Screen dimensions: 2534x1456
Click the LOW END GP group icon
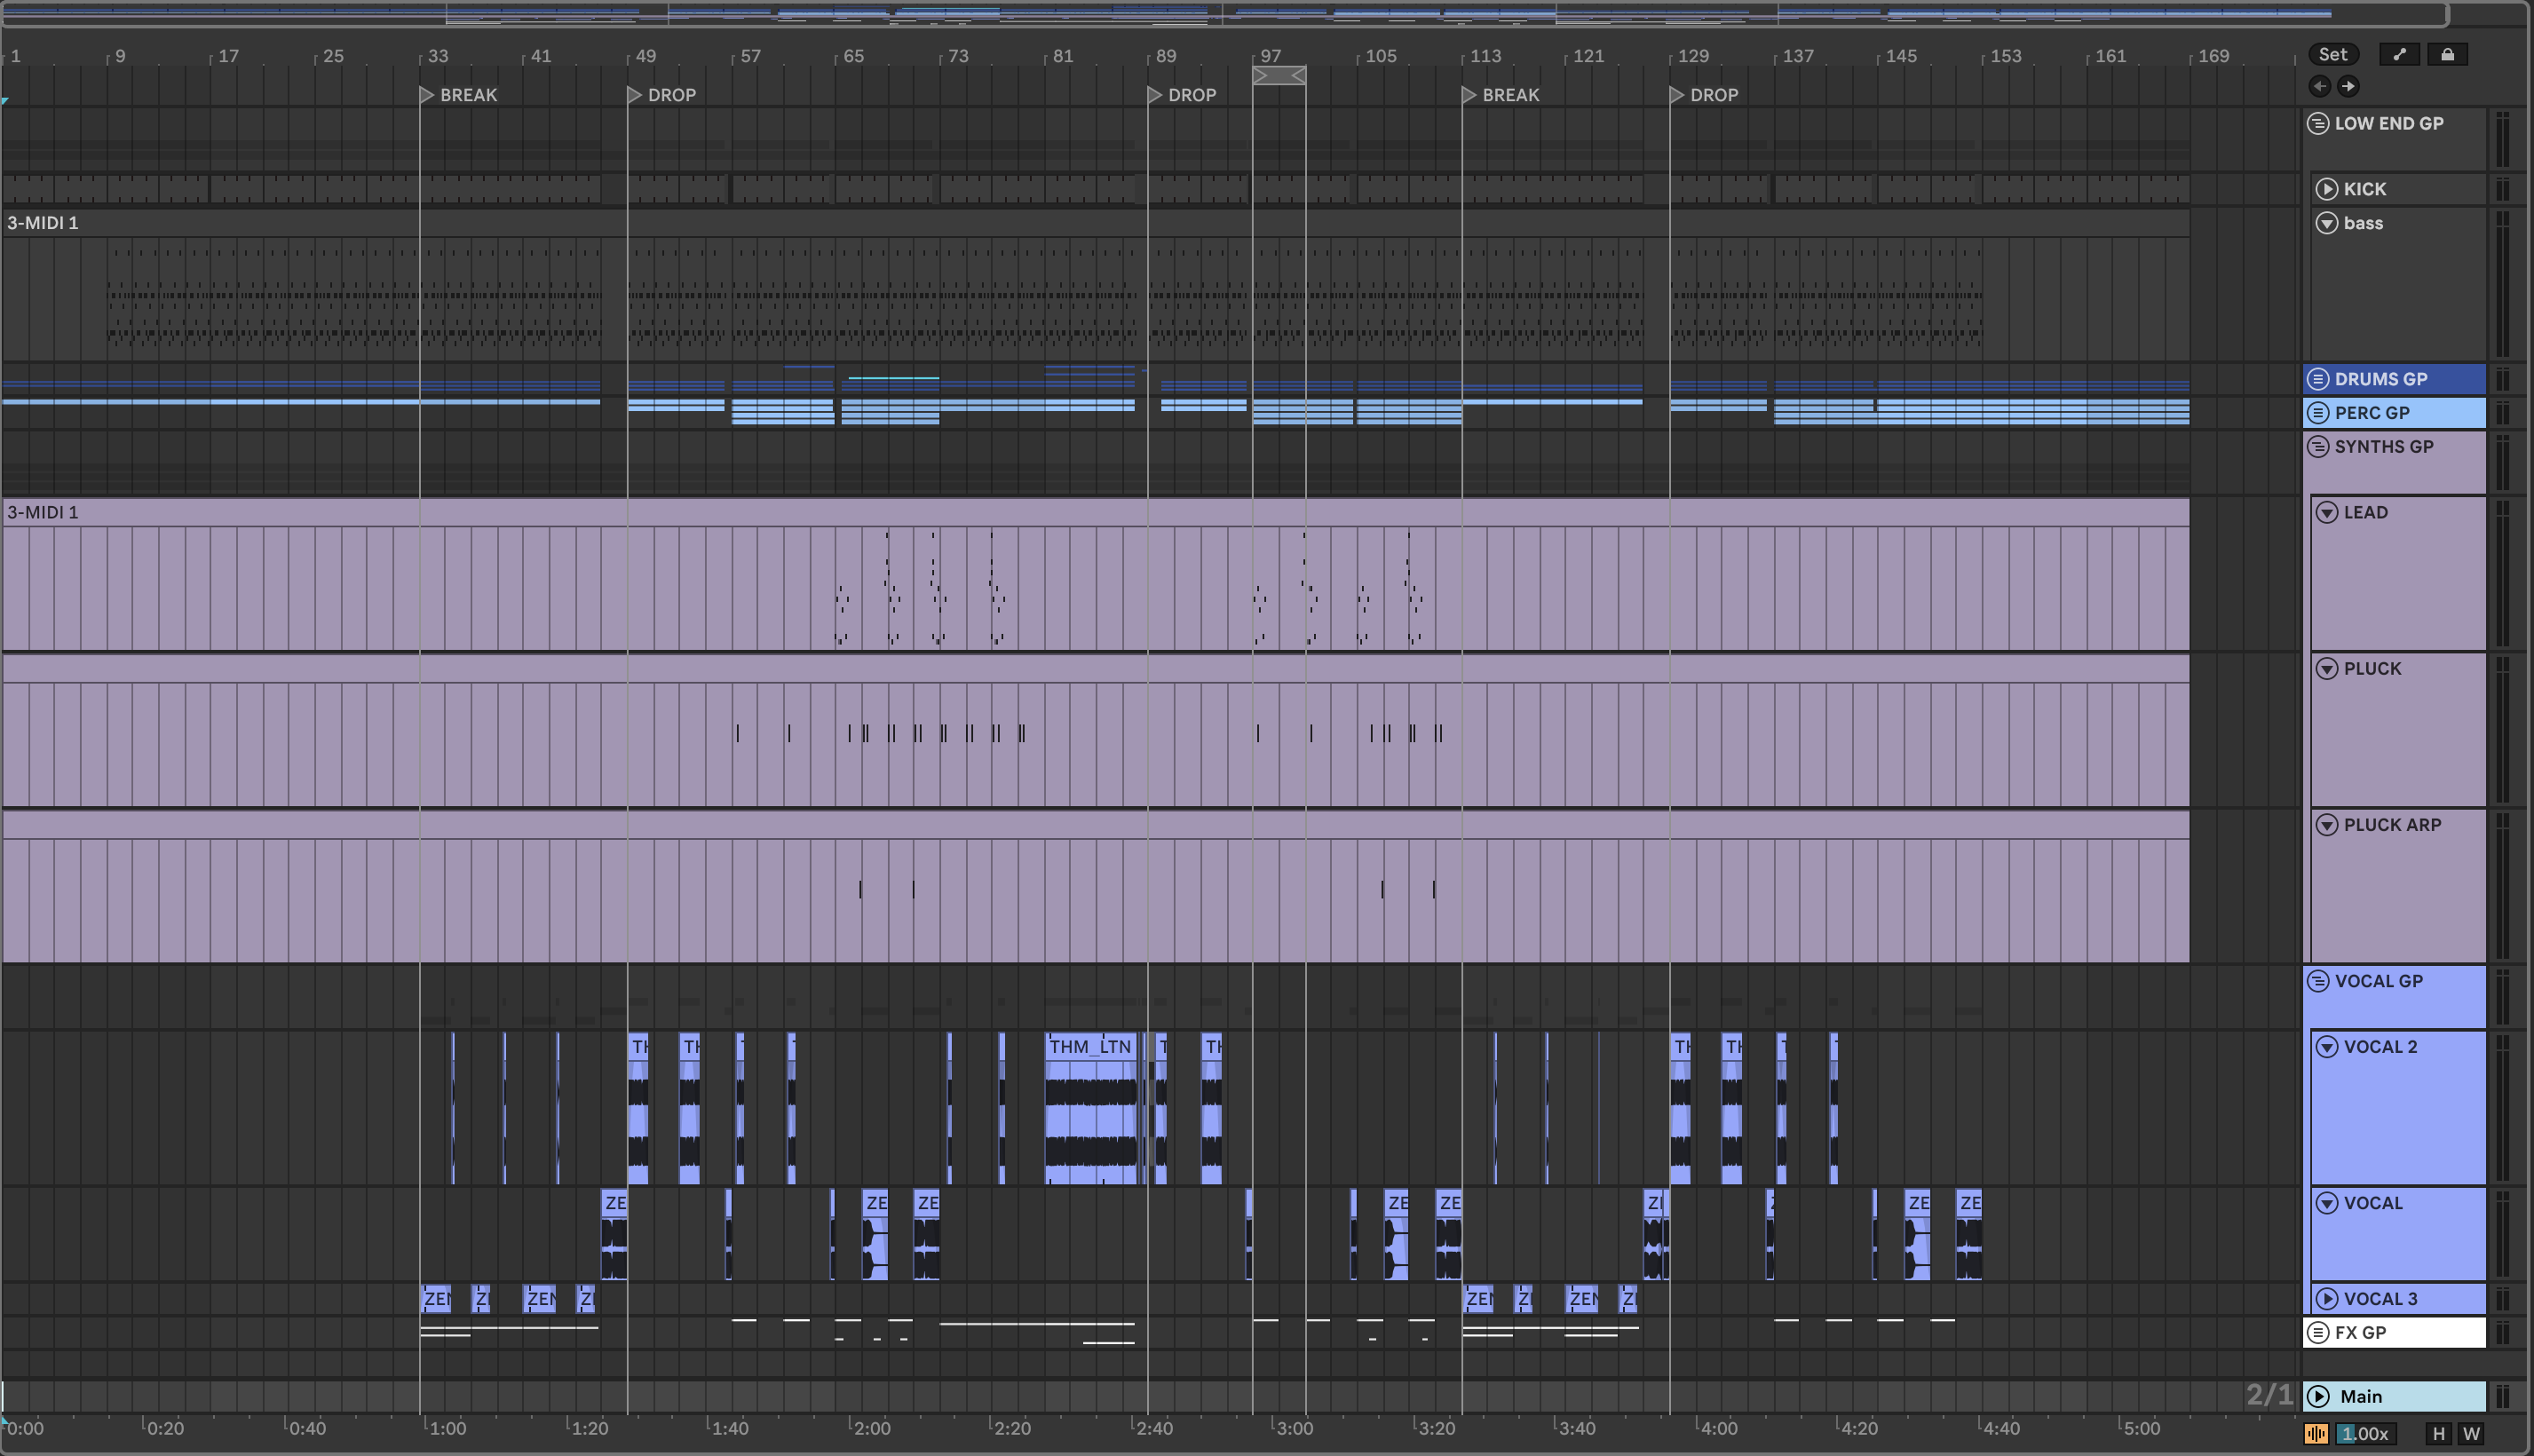point(2318,124)
